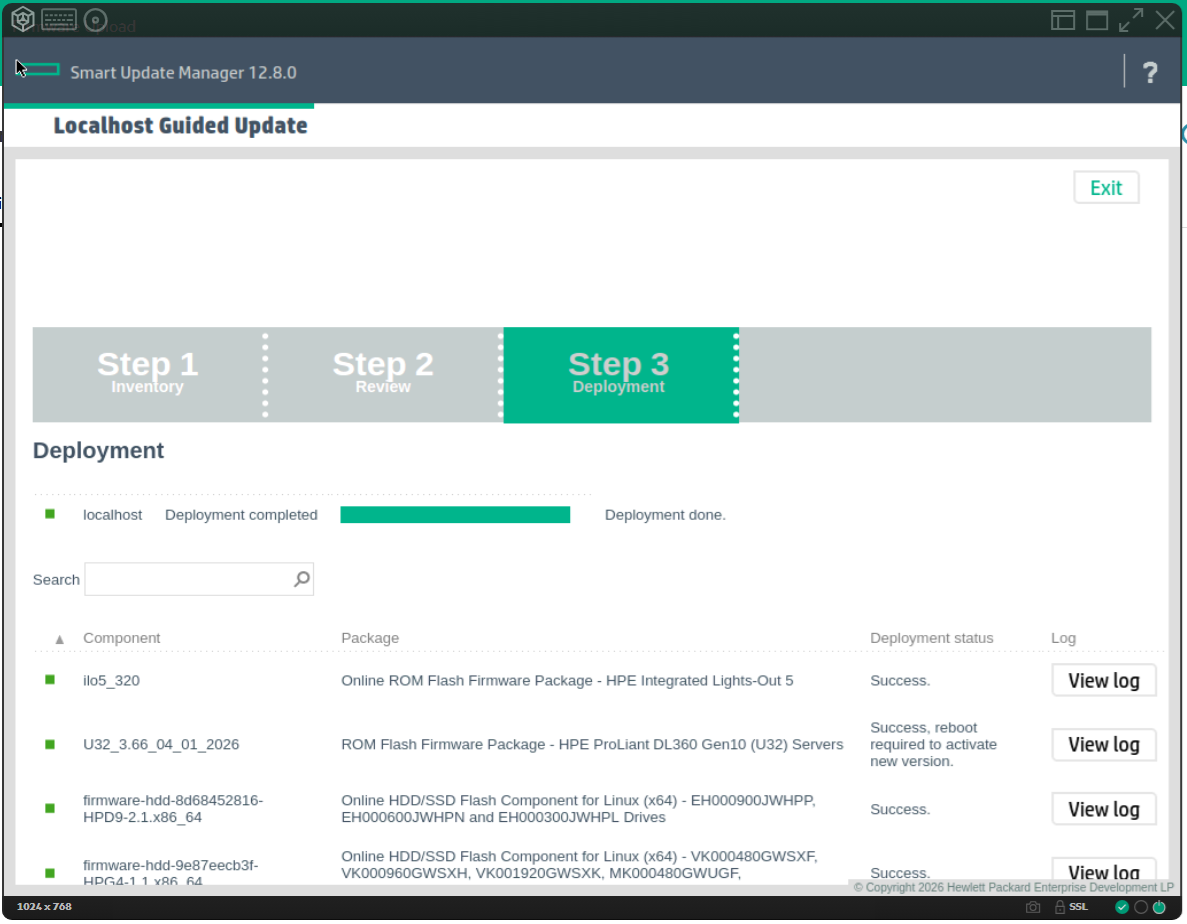
Task: View log for ilo5_320
Action: coord(1104,680)
